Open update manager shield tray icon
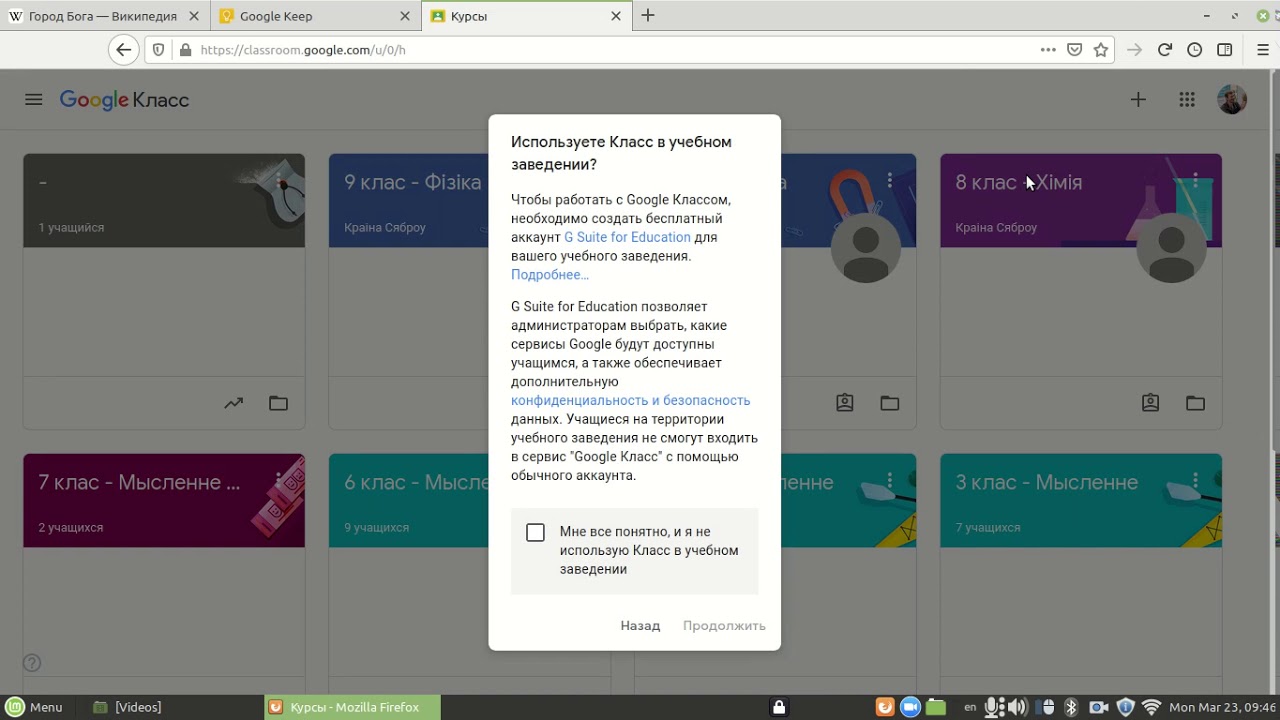The image size is (1280, 720). [1124, 707]
